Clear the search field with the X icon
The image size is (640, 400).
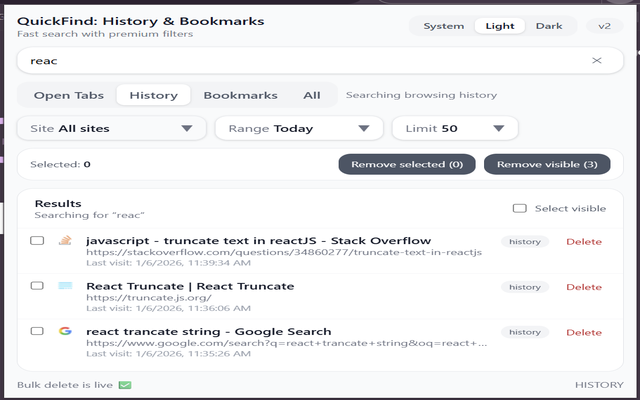pos(597,60)
